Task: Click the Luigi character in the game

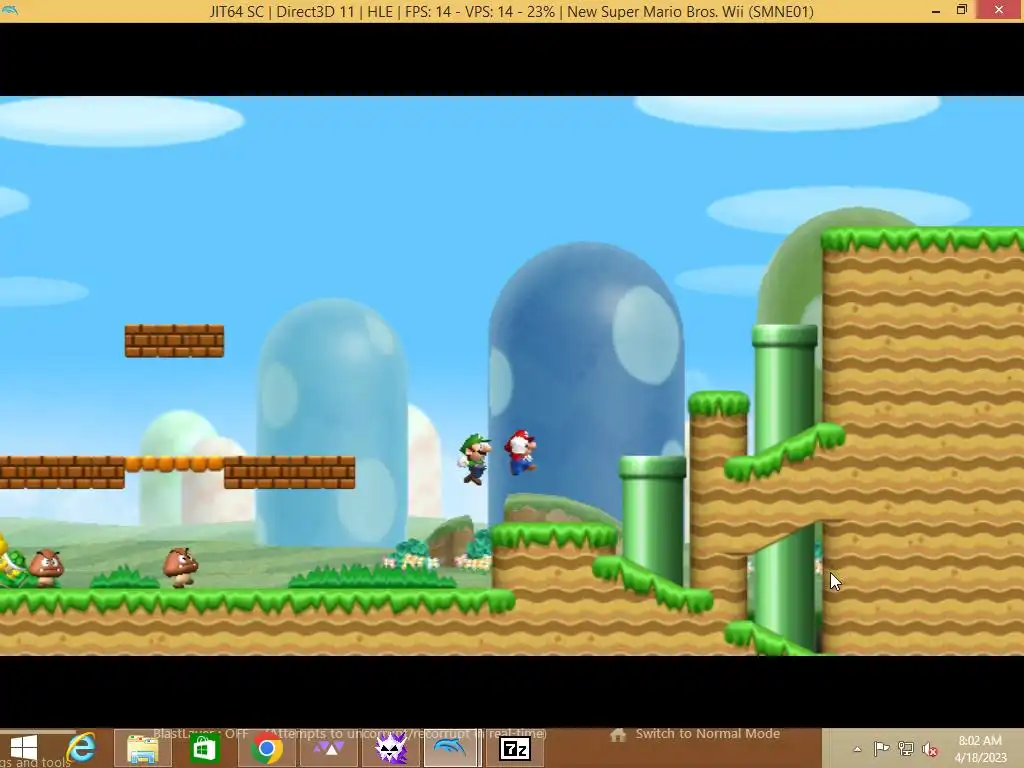Action: (475, 458)
